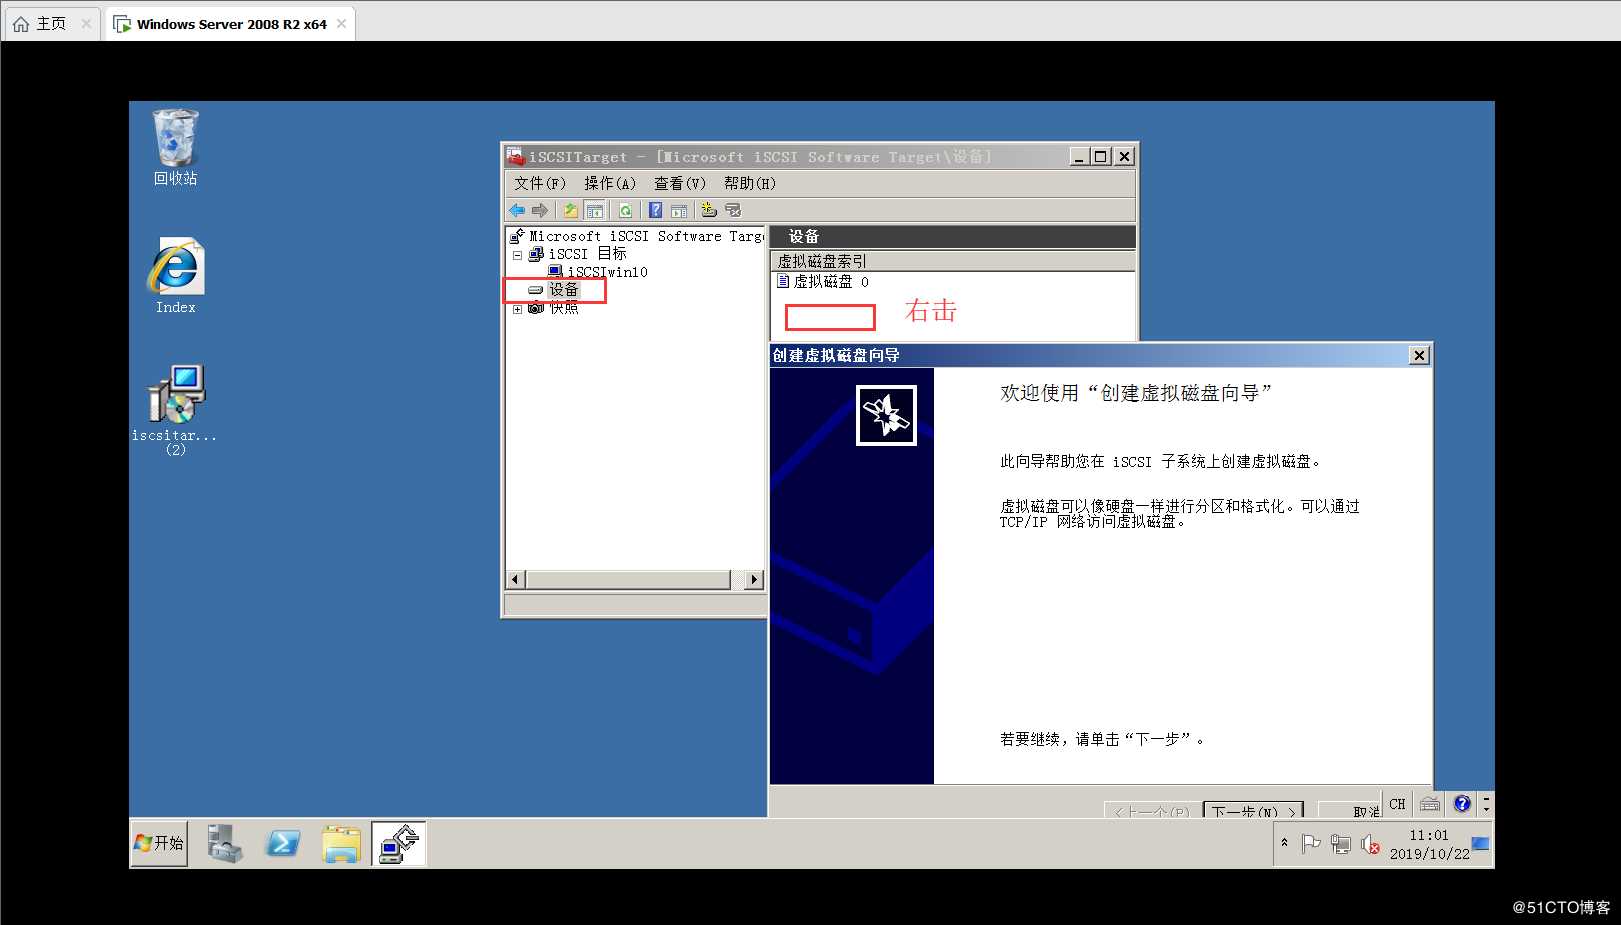Click the iSCSITarget title bar app icon

[x=515, y=156]
